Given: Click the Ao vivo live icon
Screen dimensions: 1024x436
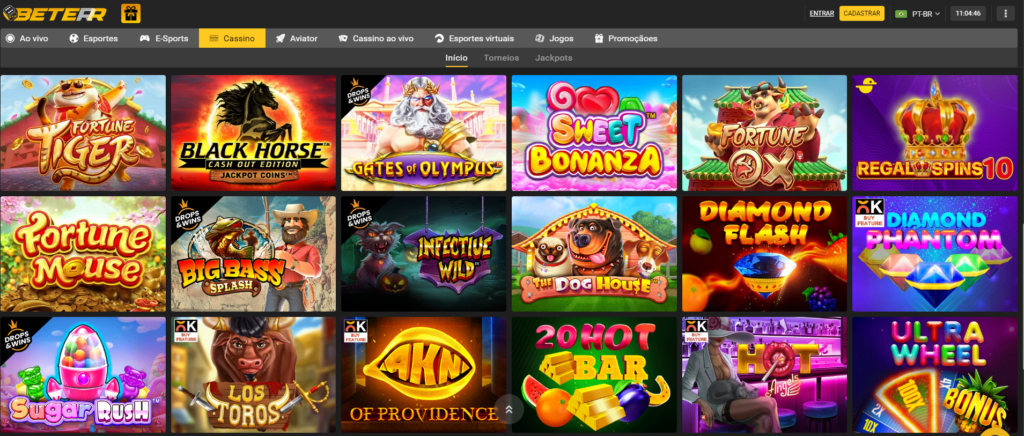Looking at the screenshot, I should pos(10,39).
